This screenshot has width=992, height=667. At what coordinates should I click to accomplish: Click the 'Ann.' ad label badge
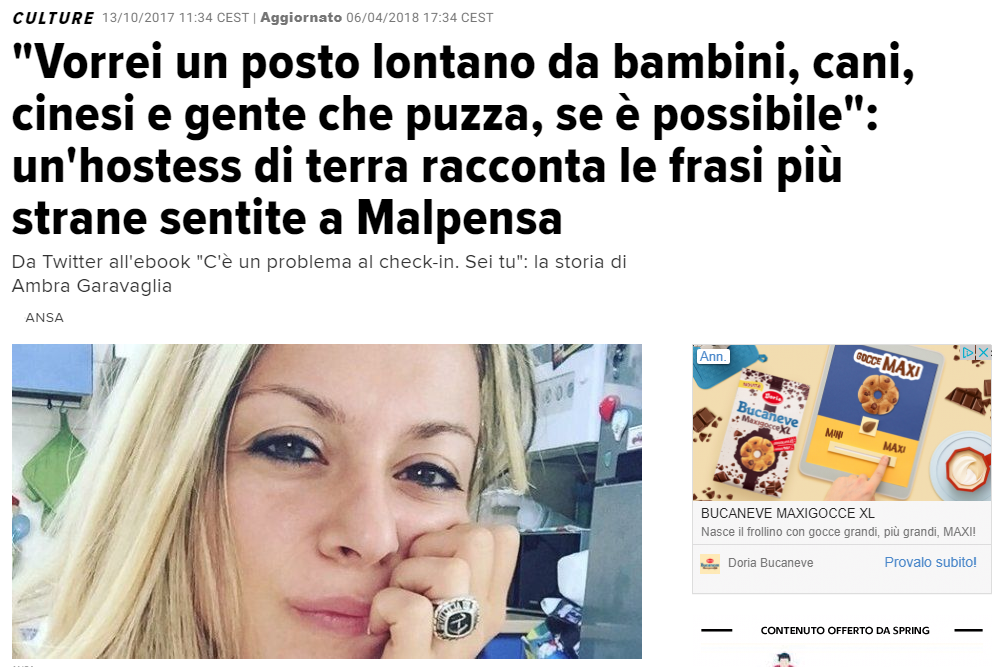712,356
